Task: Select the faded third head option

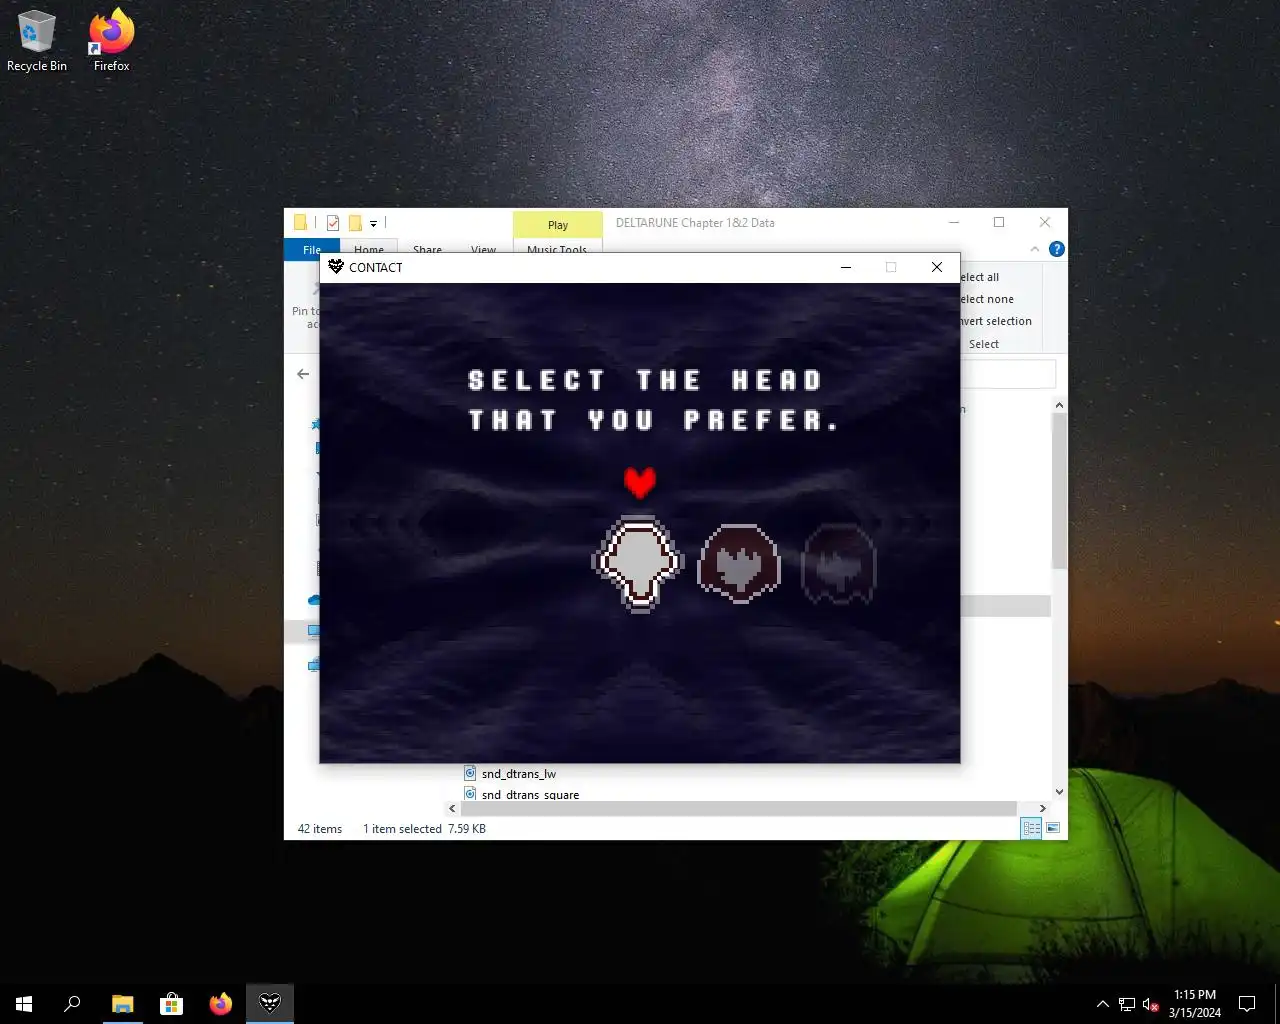Action: click(839, 564)
